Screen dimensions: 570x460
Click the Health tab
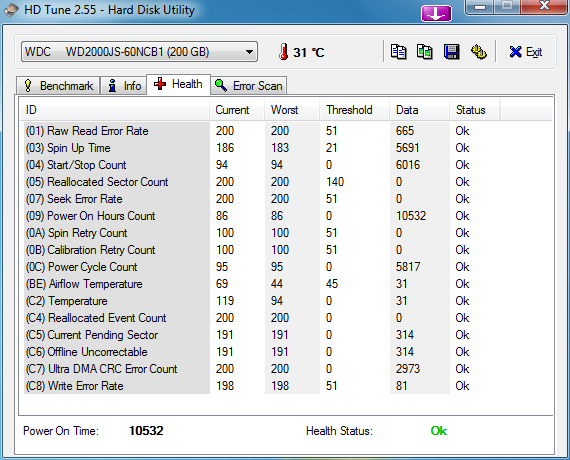(x=178, y=84)
